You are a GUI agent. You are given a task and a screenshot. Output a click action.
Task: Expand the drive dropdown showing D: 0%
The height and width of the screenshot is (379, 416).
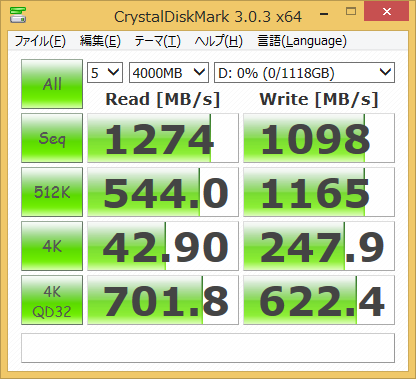pyautogui.click(x=304, y=72)
